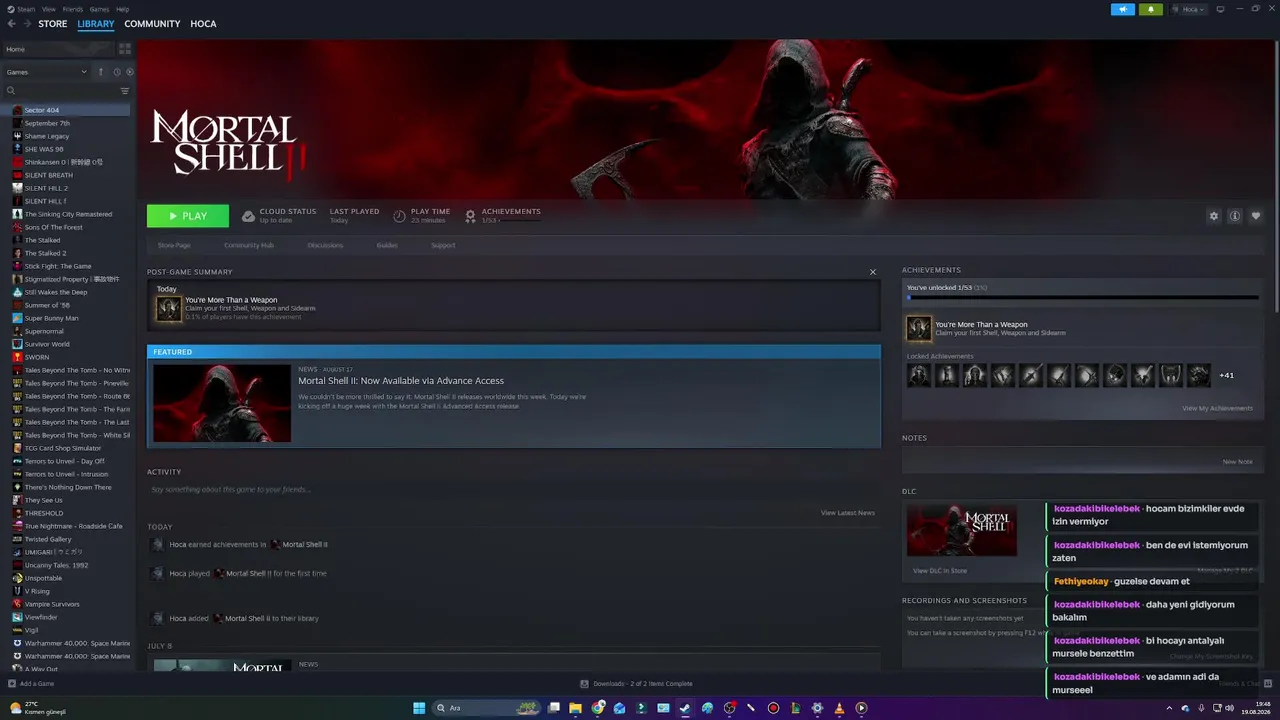Image resolution: width=1280 pixels, height=720 pixels.
Task: Click the Windows taskbar search box
Action: [486, 708]
